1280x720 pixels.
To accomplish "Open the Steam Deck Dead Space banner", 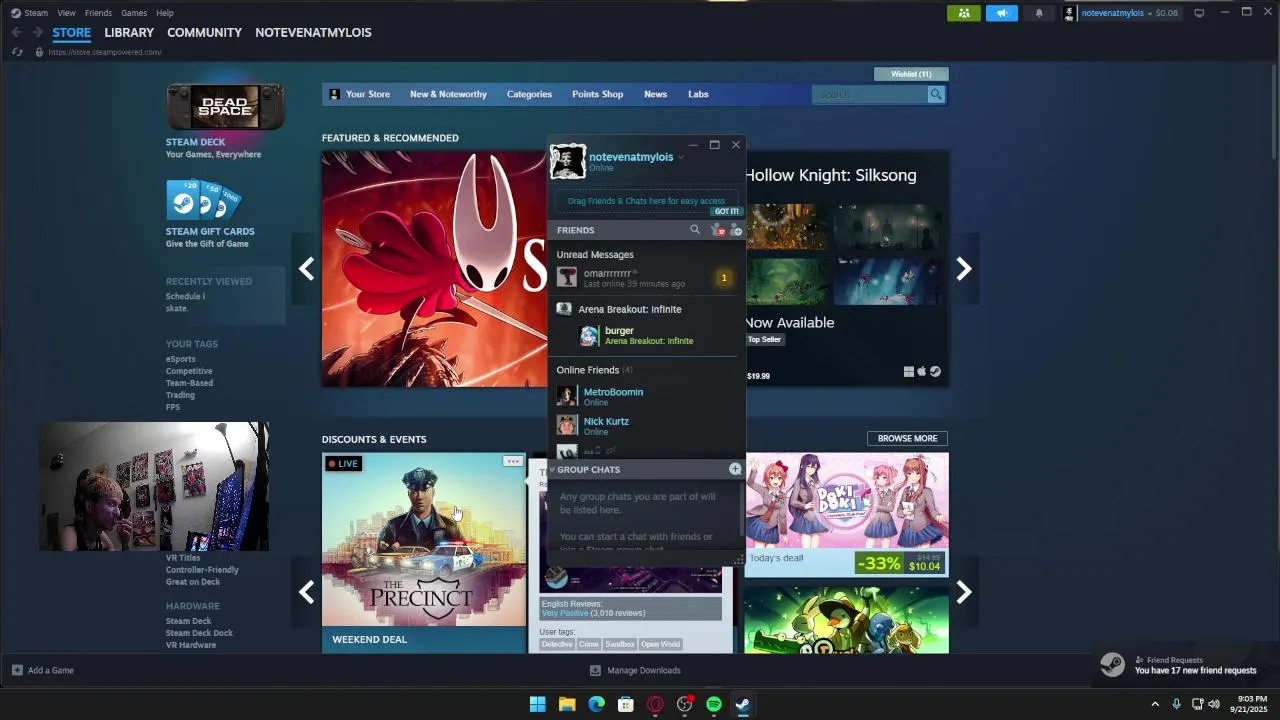I will pyautogui.click(x=225, y=107).
